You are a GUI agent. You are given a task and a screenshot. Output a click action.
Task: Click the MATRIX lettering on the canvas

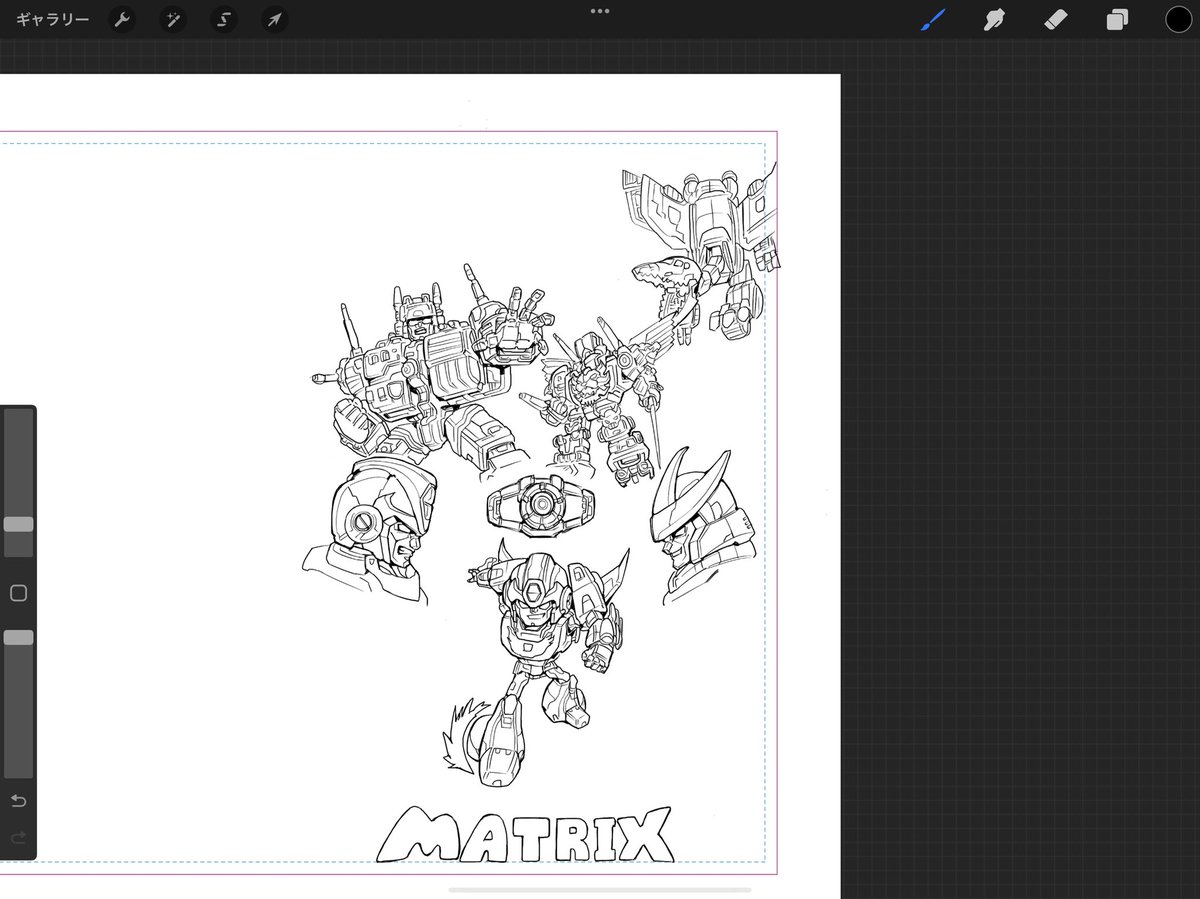[x=527, y=836]
